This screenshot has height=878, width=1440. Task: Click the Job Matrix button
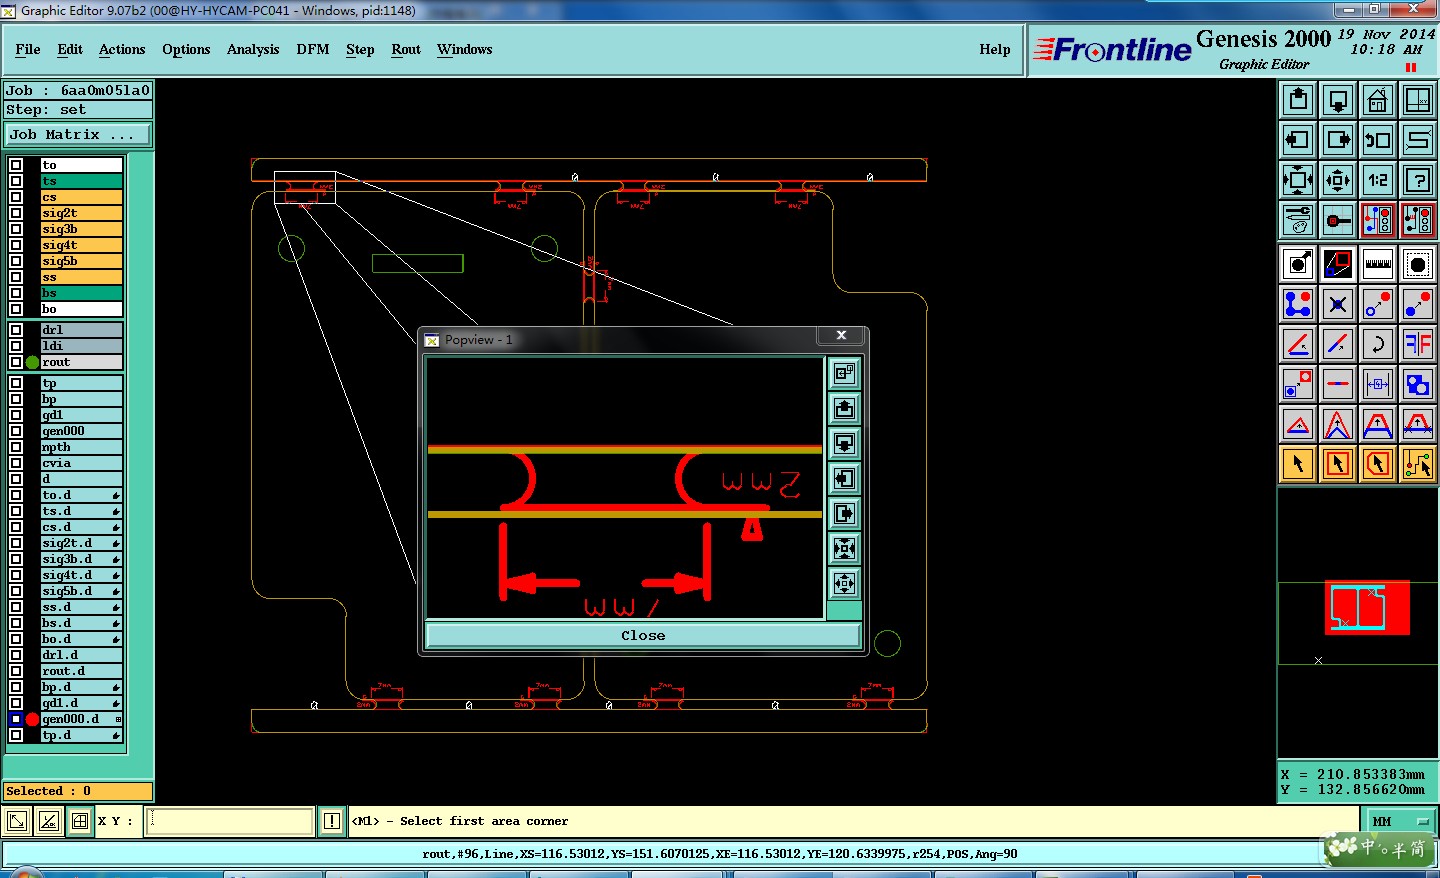tap(78, 134)
